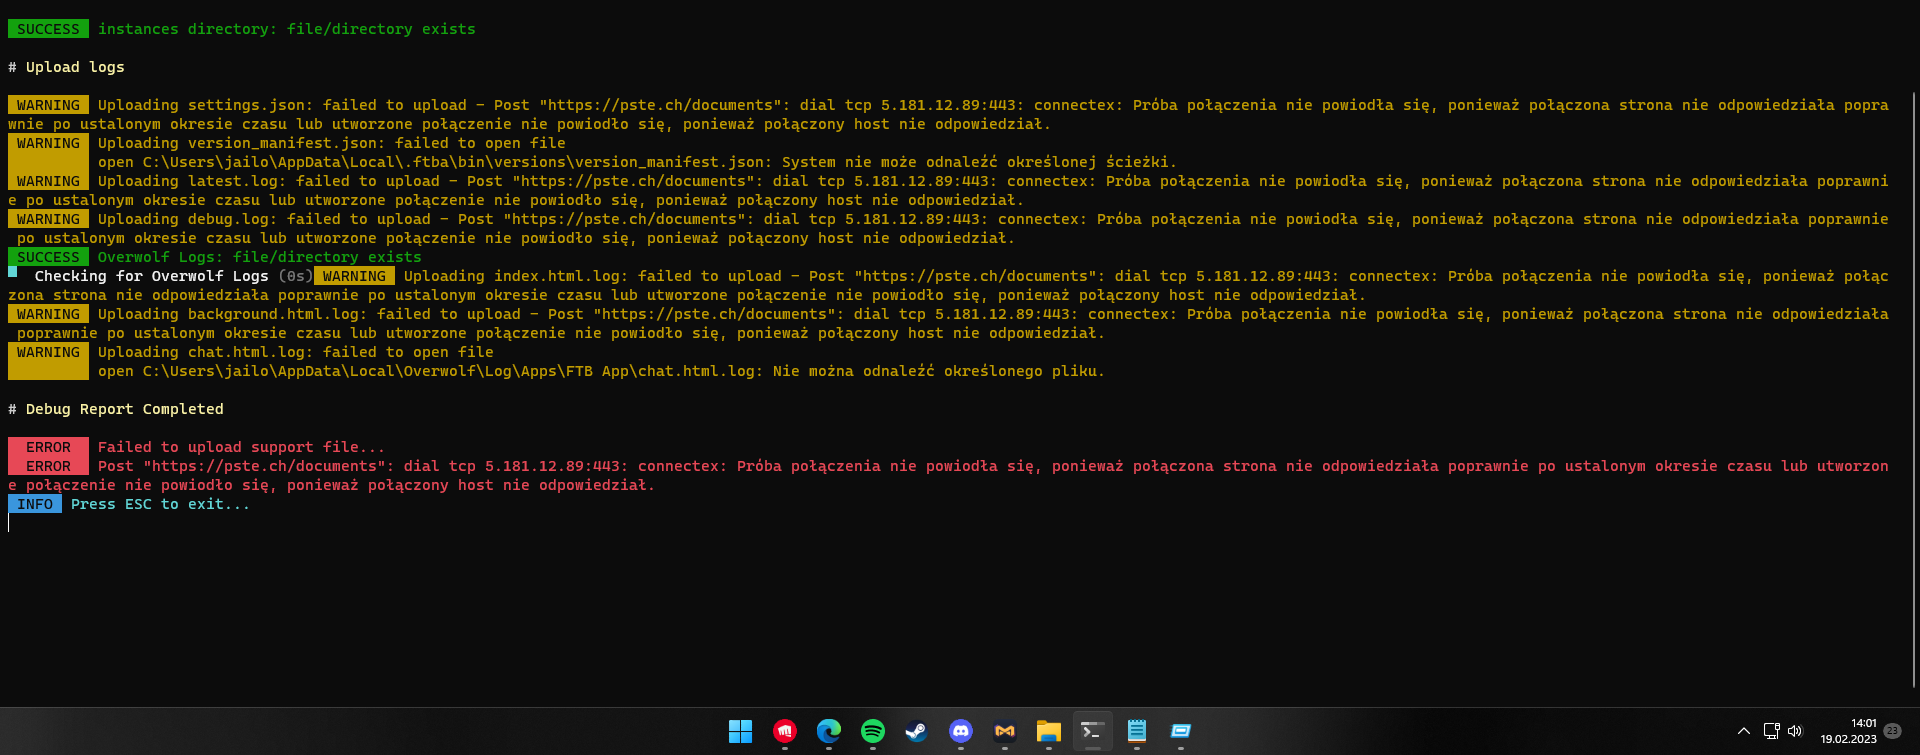The height and width of the screenshot is (755, 1920).
Task: Click WARNING label next to settings.json upload
Action: 48,105
